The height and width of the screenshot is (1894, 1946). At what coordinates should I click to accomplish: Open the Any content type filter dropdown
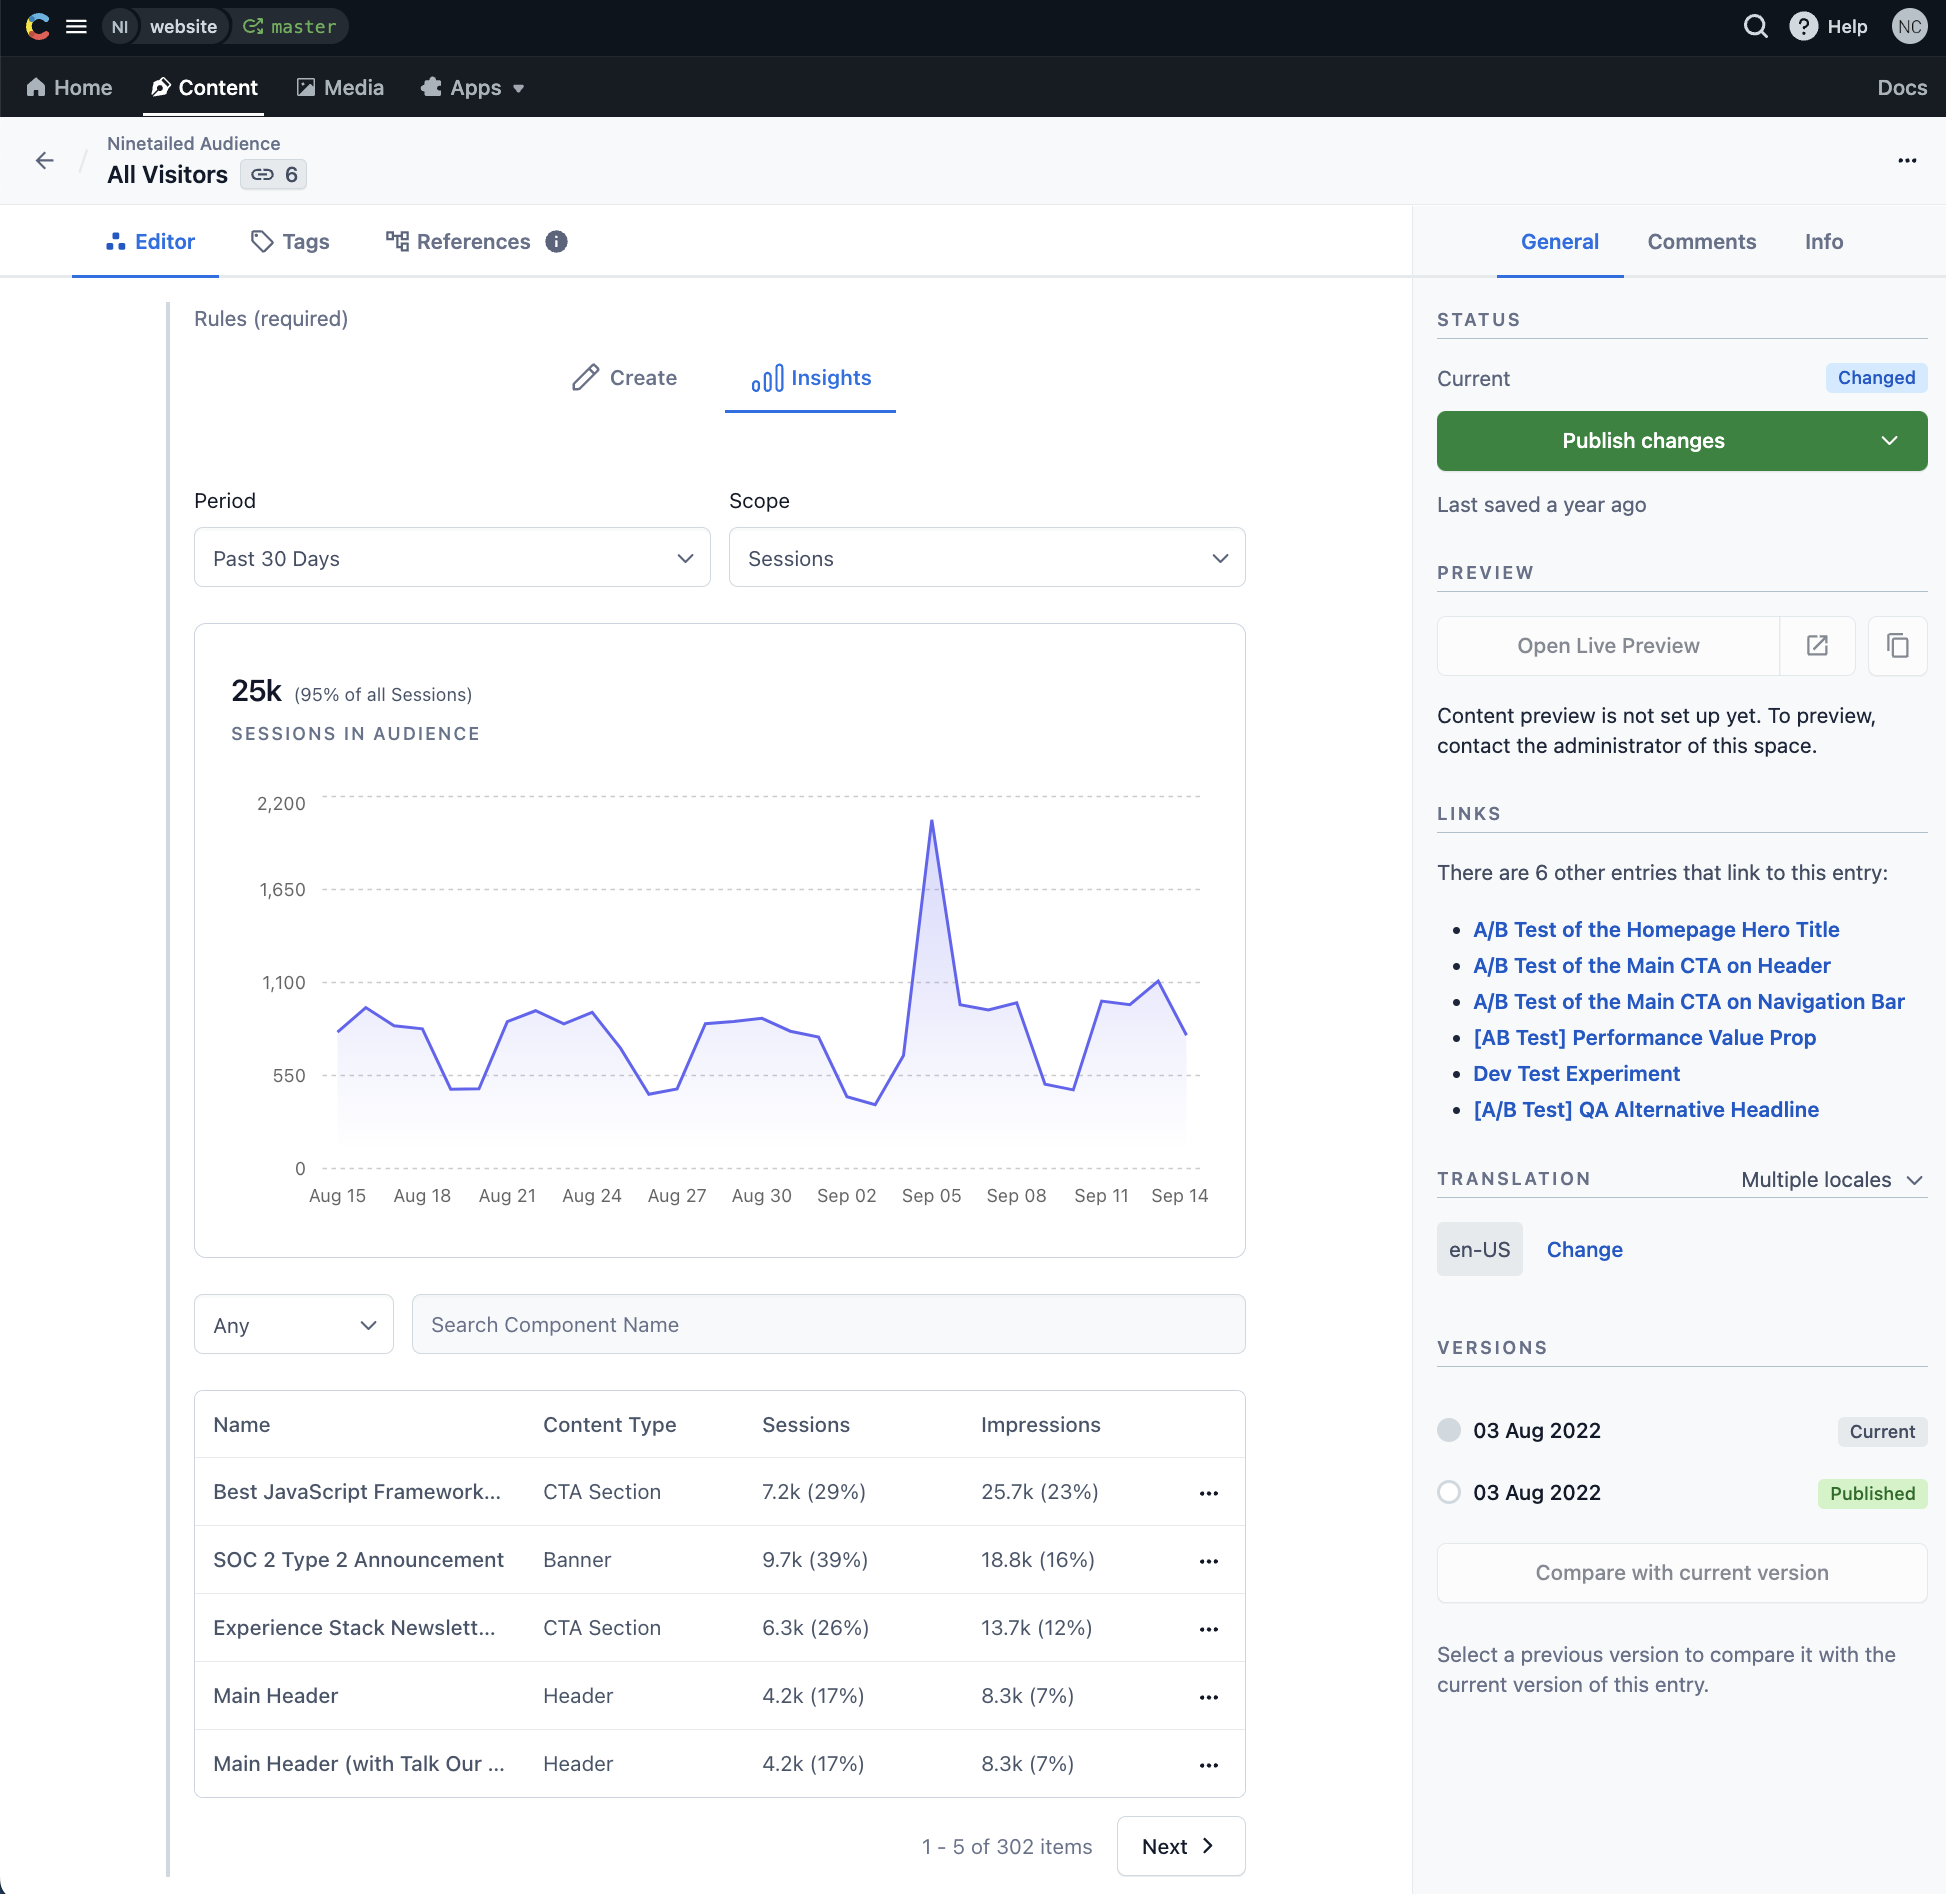point(294,1325)
